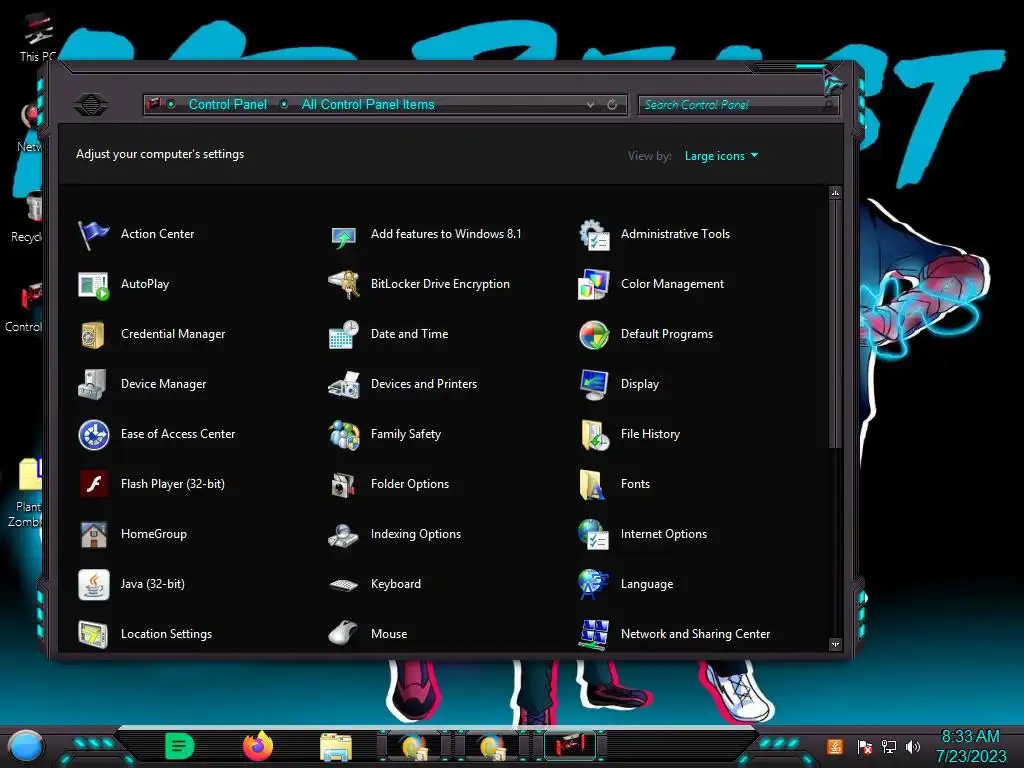Click the network tray icon
This screenshot has height=768, width=1024.
click(x=889, y=746)
